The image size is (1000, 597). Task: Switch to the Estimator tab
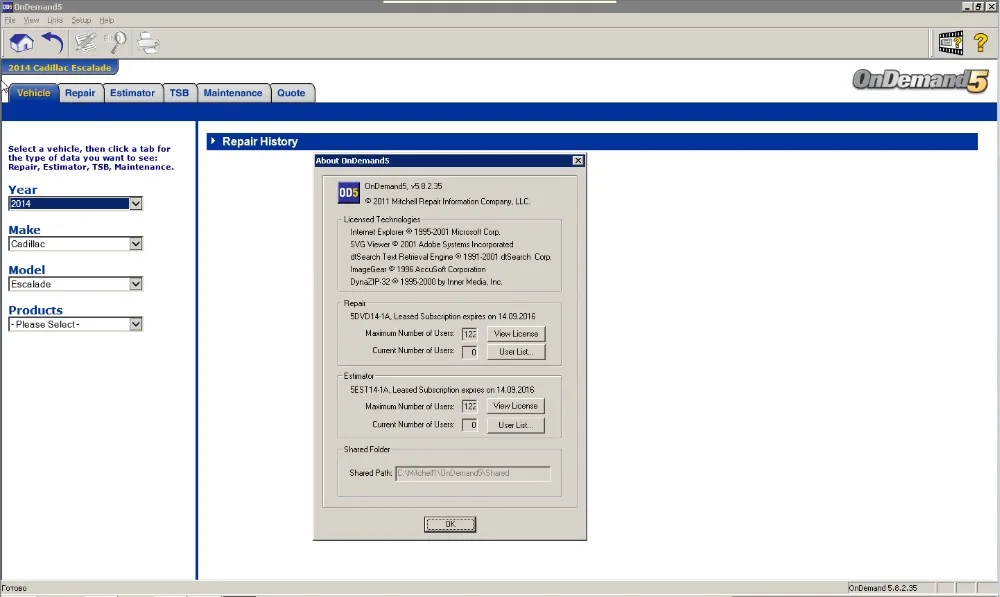tap(132, 93)
